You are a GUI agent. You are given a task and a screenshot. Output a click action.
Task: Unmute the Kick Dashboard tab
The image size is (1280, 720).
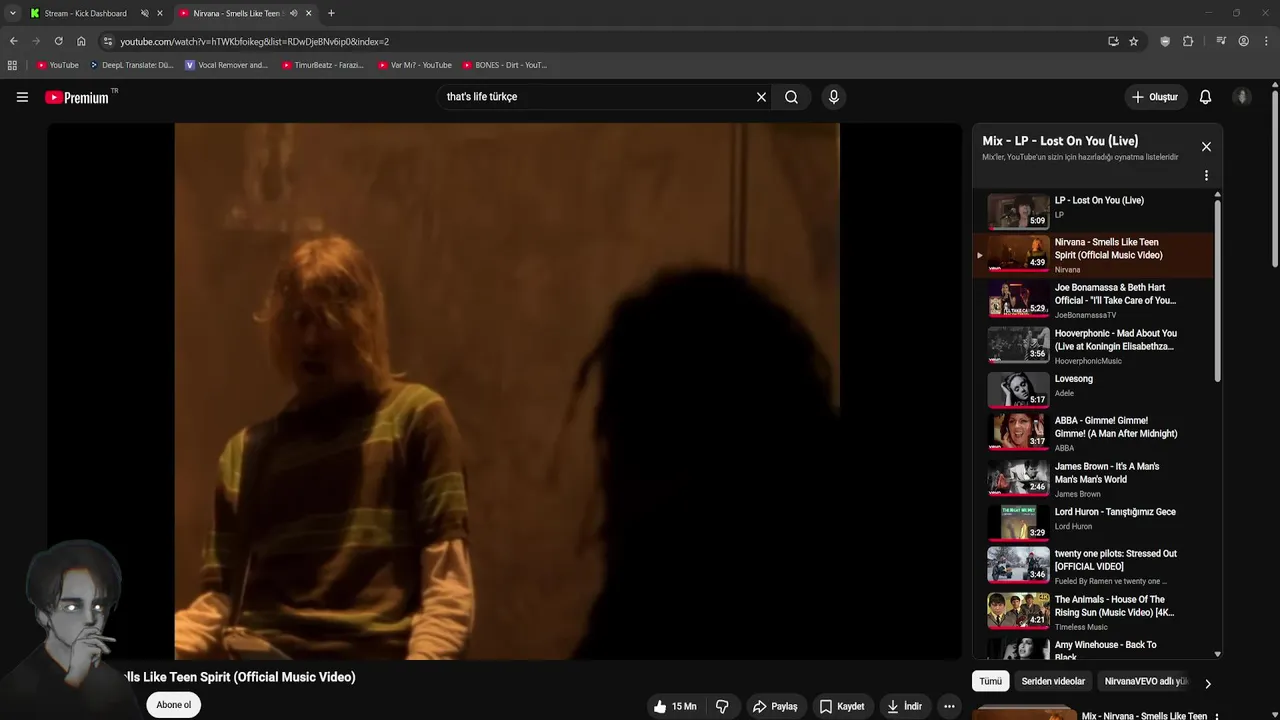pos(144,13)
